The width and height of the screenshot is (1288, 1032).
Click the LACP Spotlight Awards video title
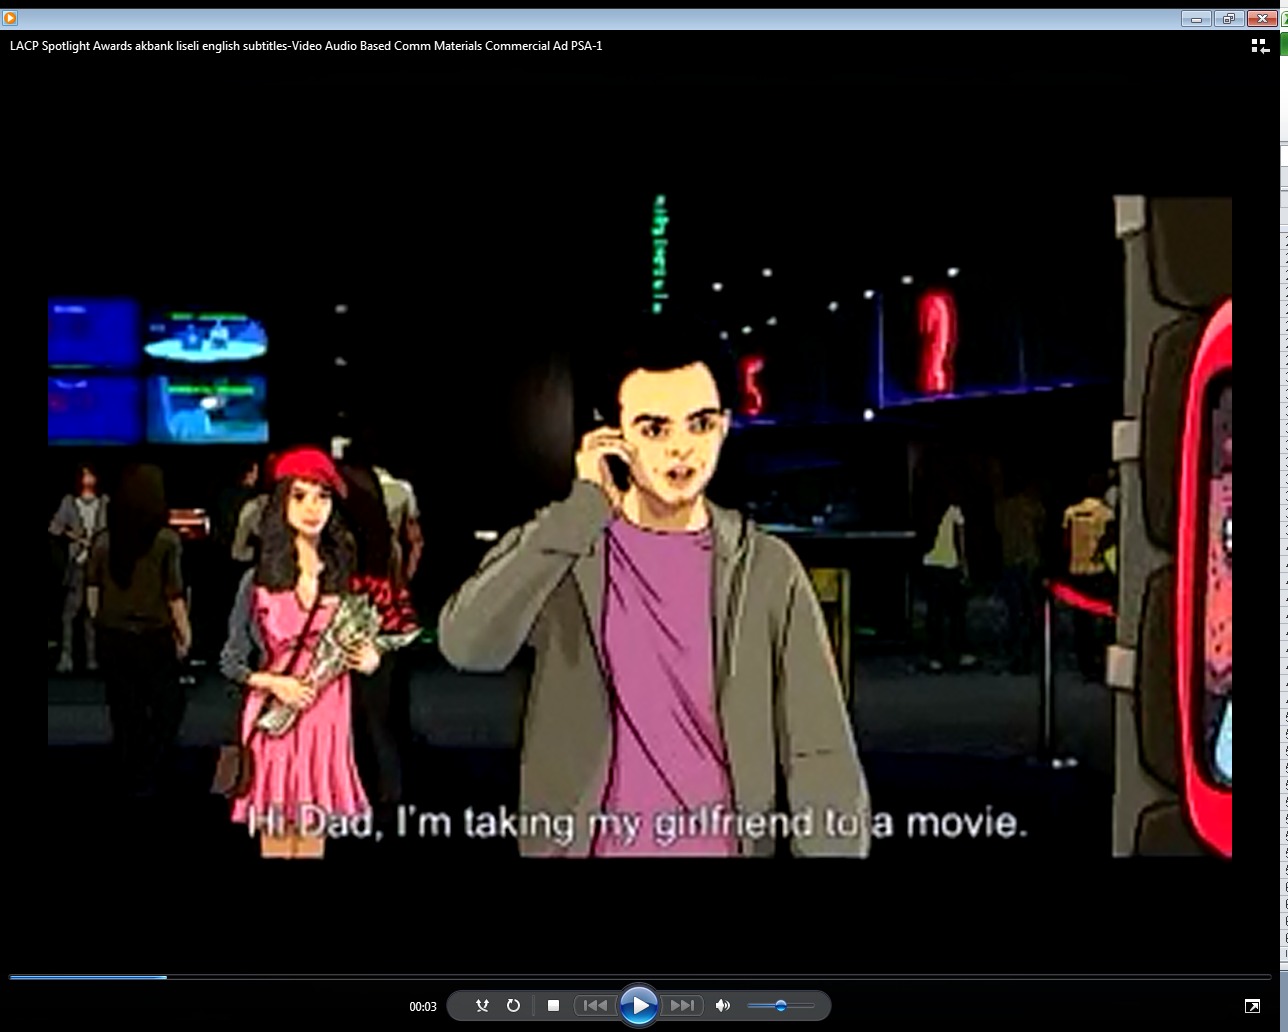click(306, 46)
